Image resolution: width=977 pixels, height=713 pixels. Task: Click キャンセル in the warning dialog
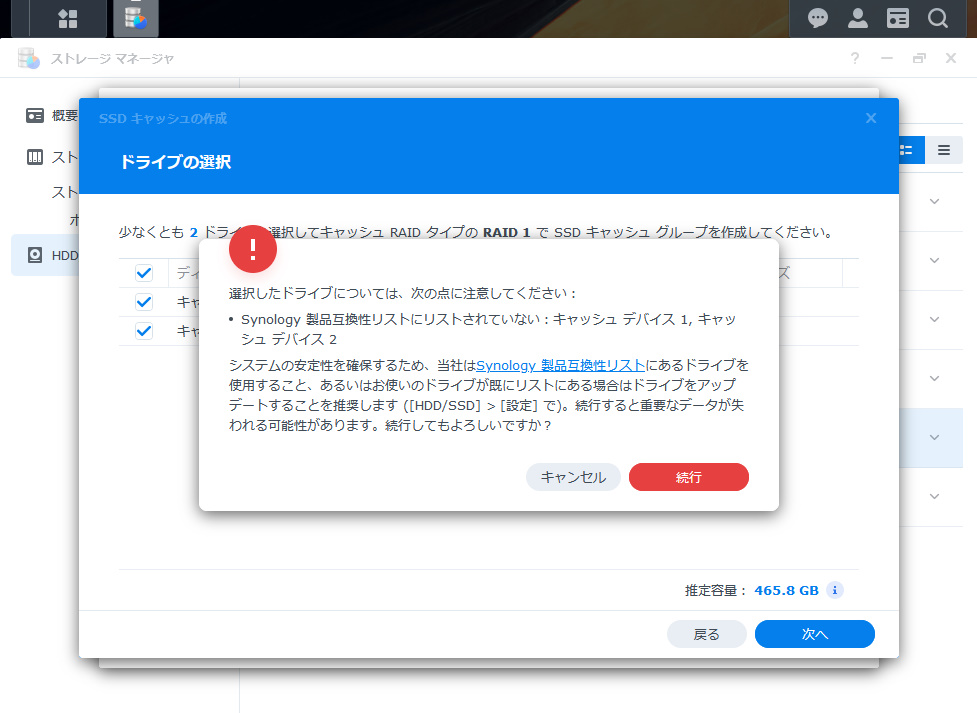click(573, 477)
